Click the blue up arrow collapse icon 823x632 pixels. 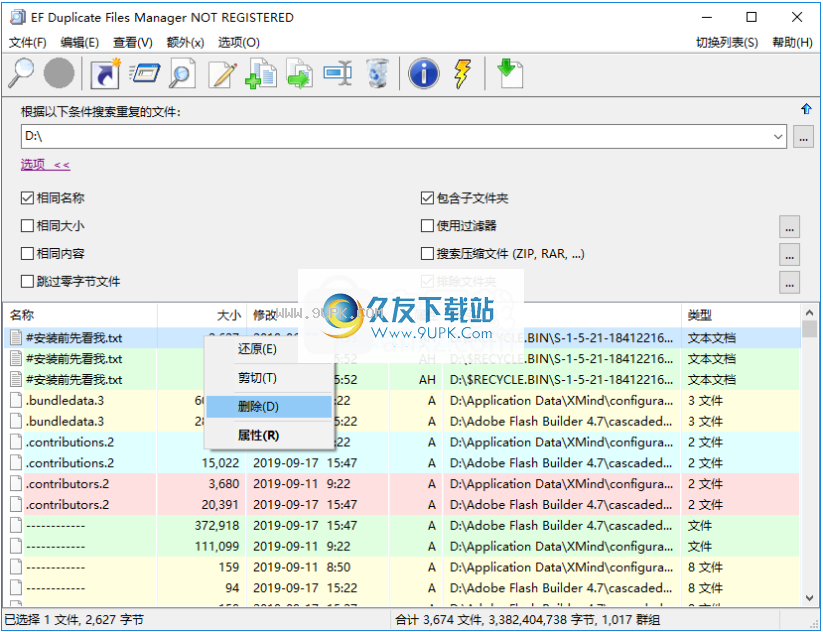click(x=806, y=109)
